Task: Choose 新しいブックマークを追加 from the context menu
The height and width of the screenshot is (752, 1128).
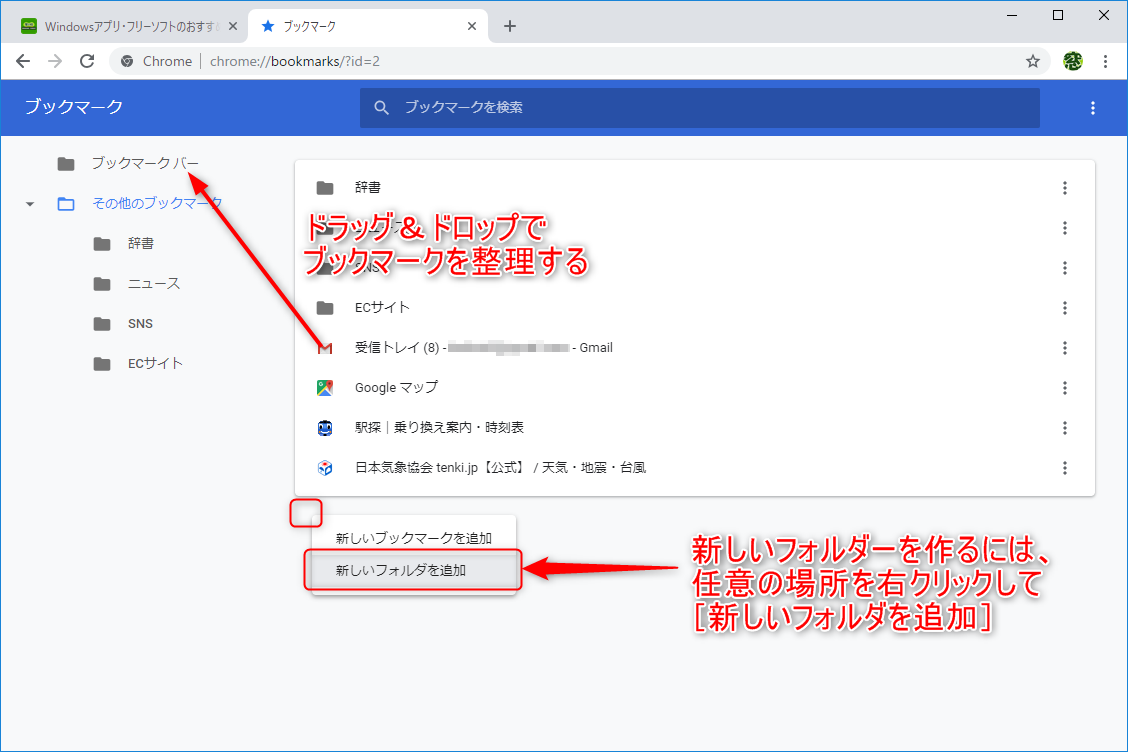Action: point(414,537)
